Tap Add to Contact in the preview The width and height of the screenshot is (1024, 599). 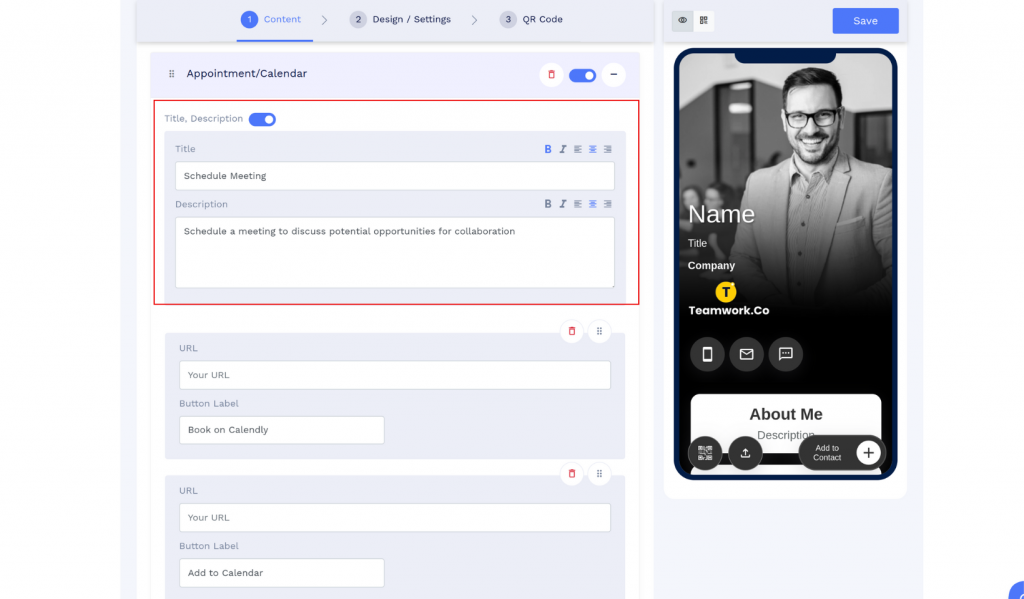842,453
